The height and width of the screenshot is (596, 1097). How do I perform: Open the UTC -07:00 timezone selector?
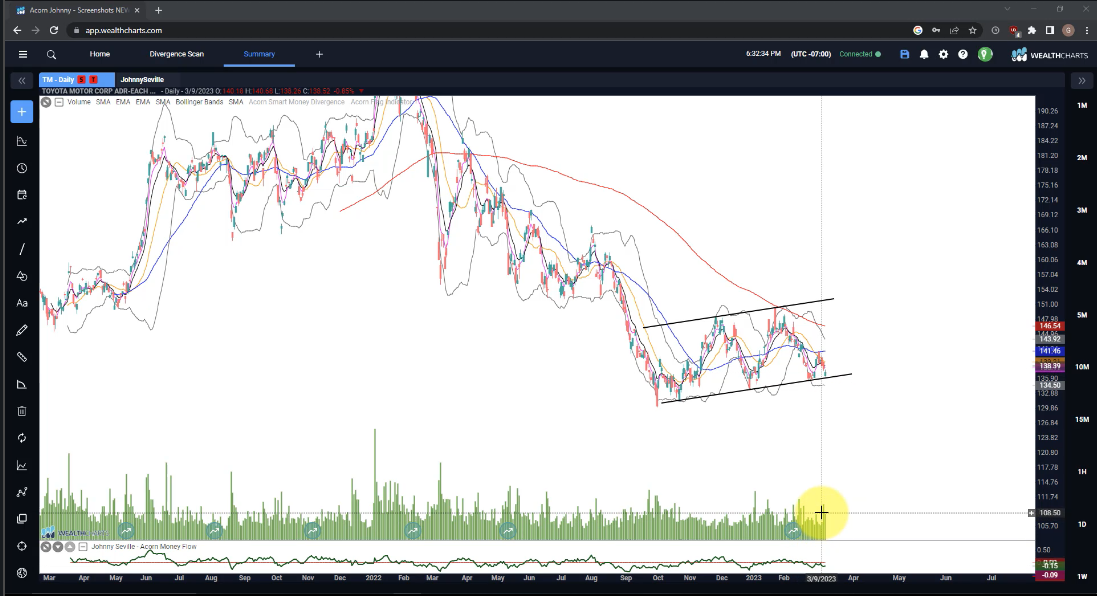(x=811, y=54)
